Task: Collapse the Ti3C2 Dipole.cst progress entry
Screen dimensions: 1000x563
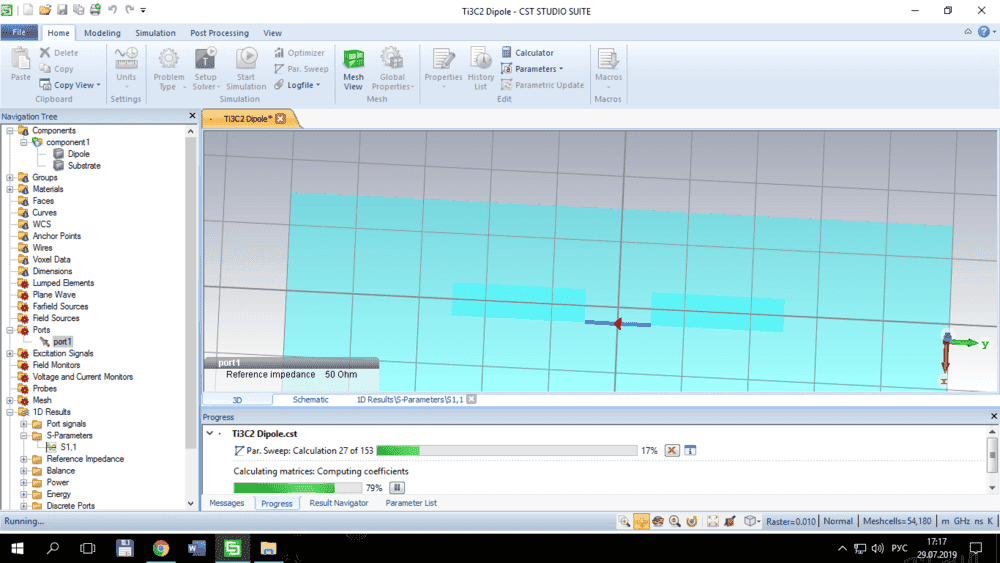Action: click(210, 434)
